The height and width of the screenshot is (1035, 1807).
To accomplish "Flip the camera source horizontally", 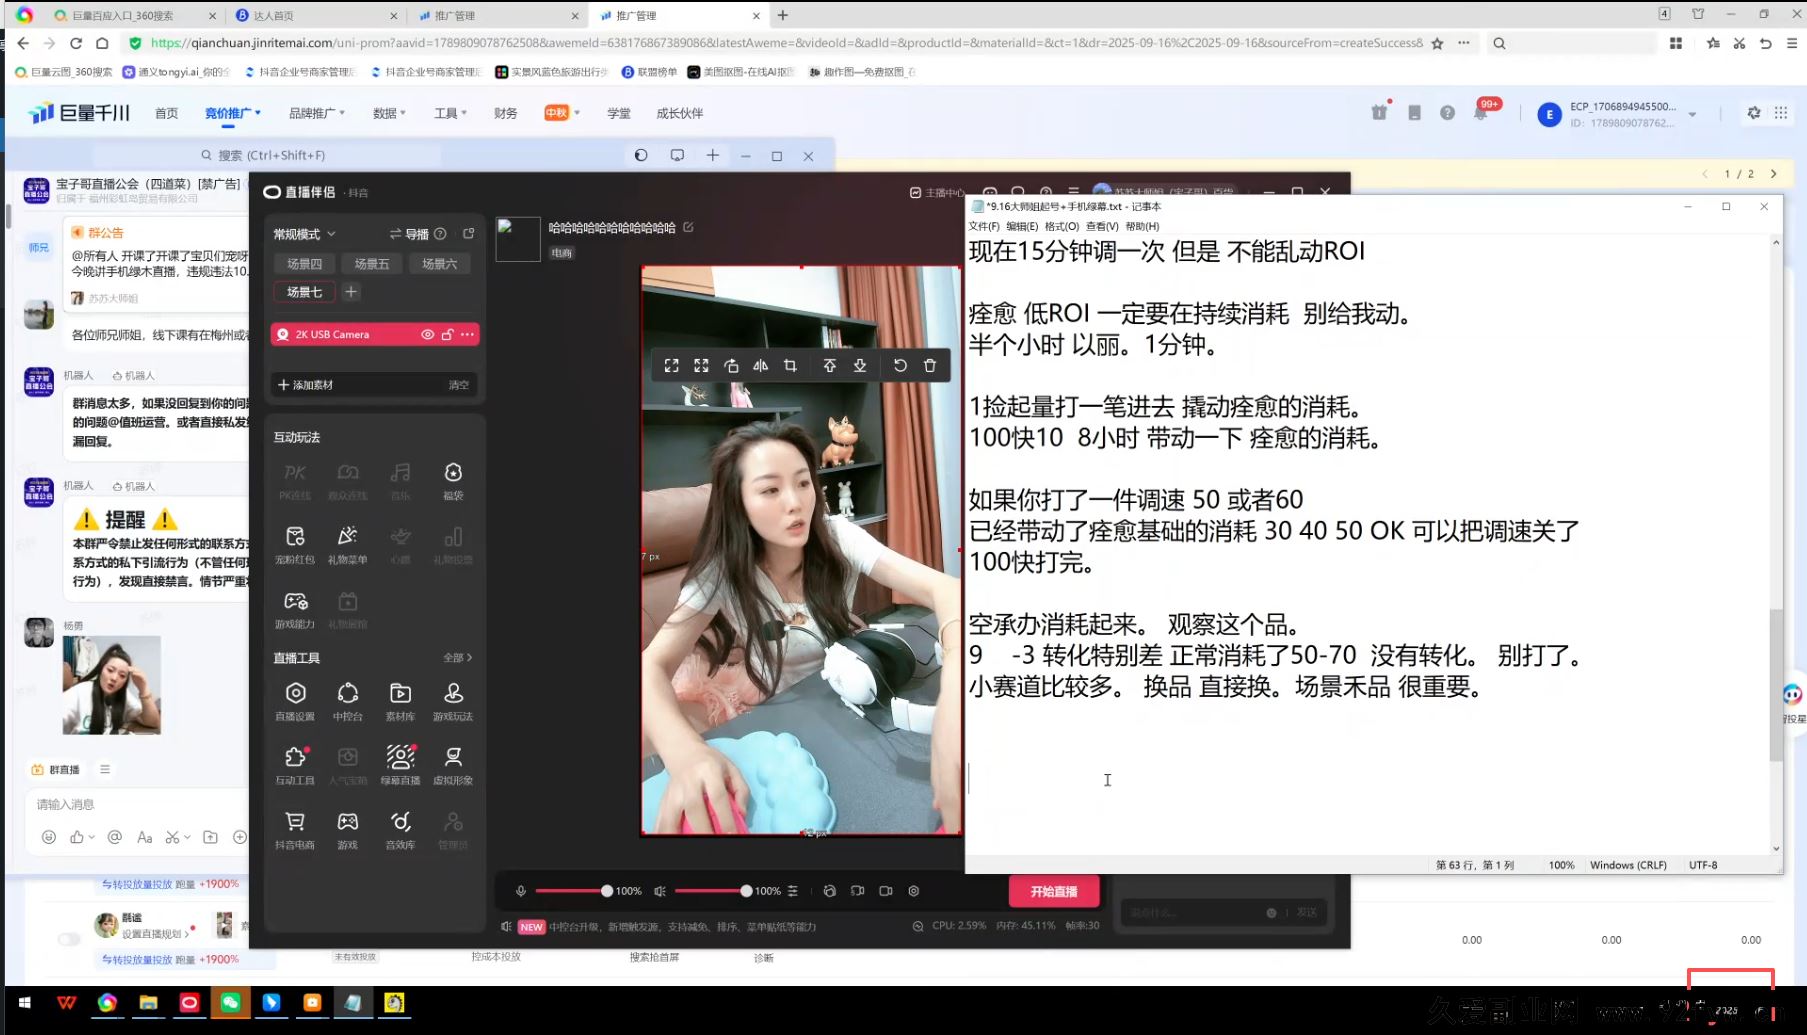I will tap(760, 366).
